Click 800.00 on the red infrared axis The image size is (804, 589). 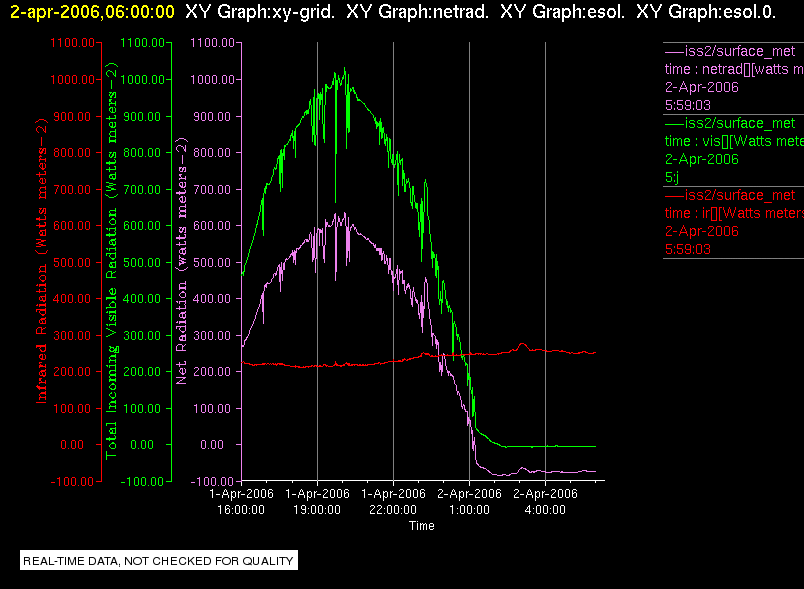click(72, 152)
